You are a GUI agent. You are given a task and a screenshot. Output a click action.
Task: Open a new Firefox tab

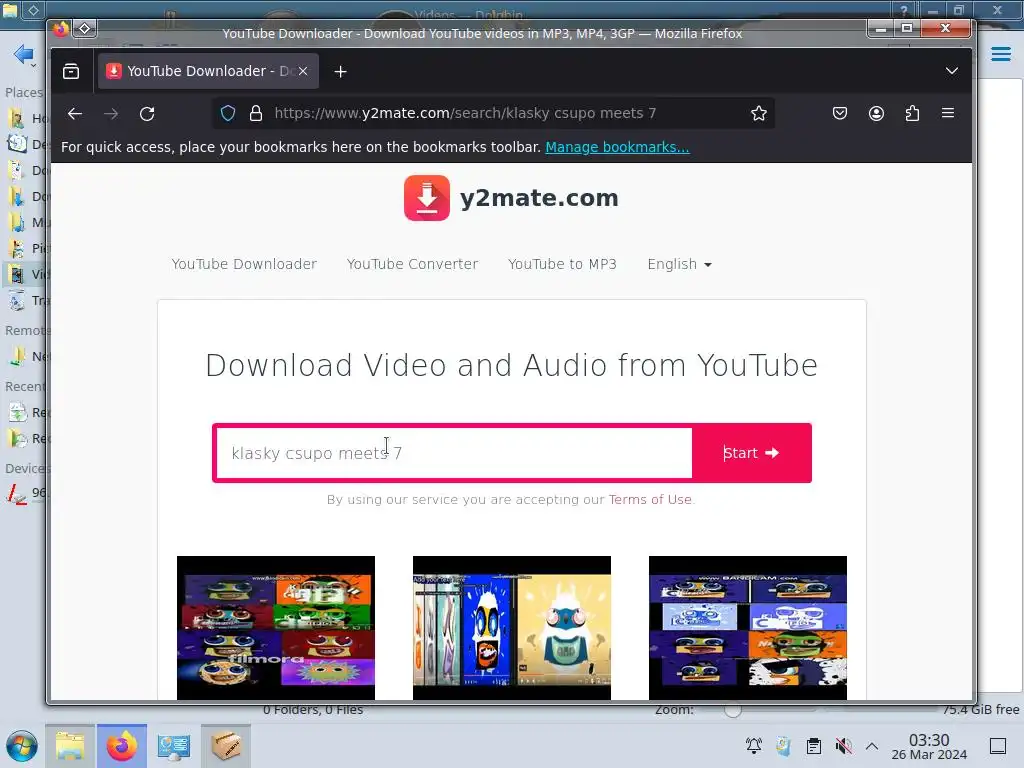(x=340, y=71)
